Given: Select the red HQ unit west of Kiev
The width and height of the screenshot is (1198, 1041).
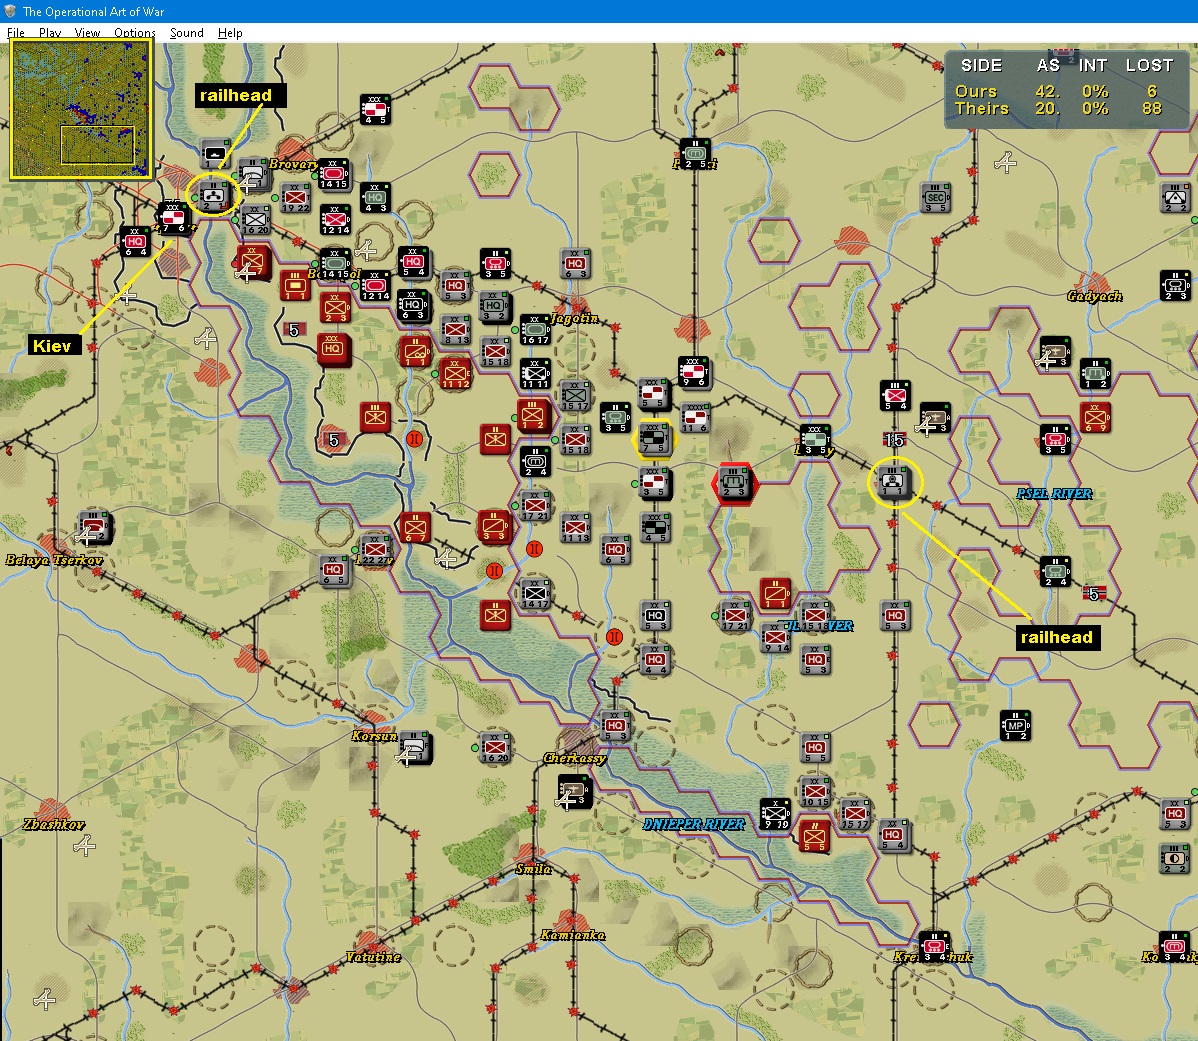Looking at the screenshot, I should 135,241.
